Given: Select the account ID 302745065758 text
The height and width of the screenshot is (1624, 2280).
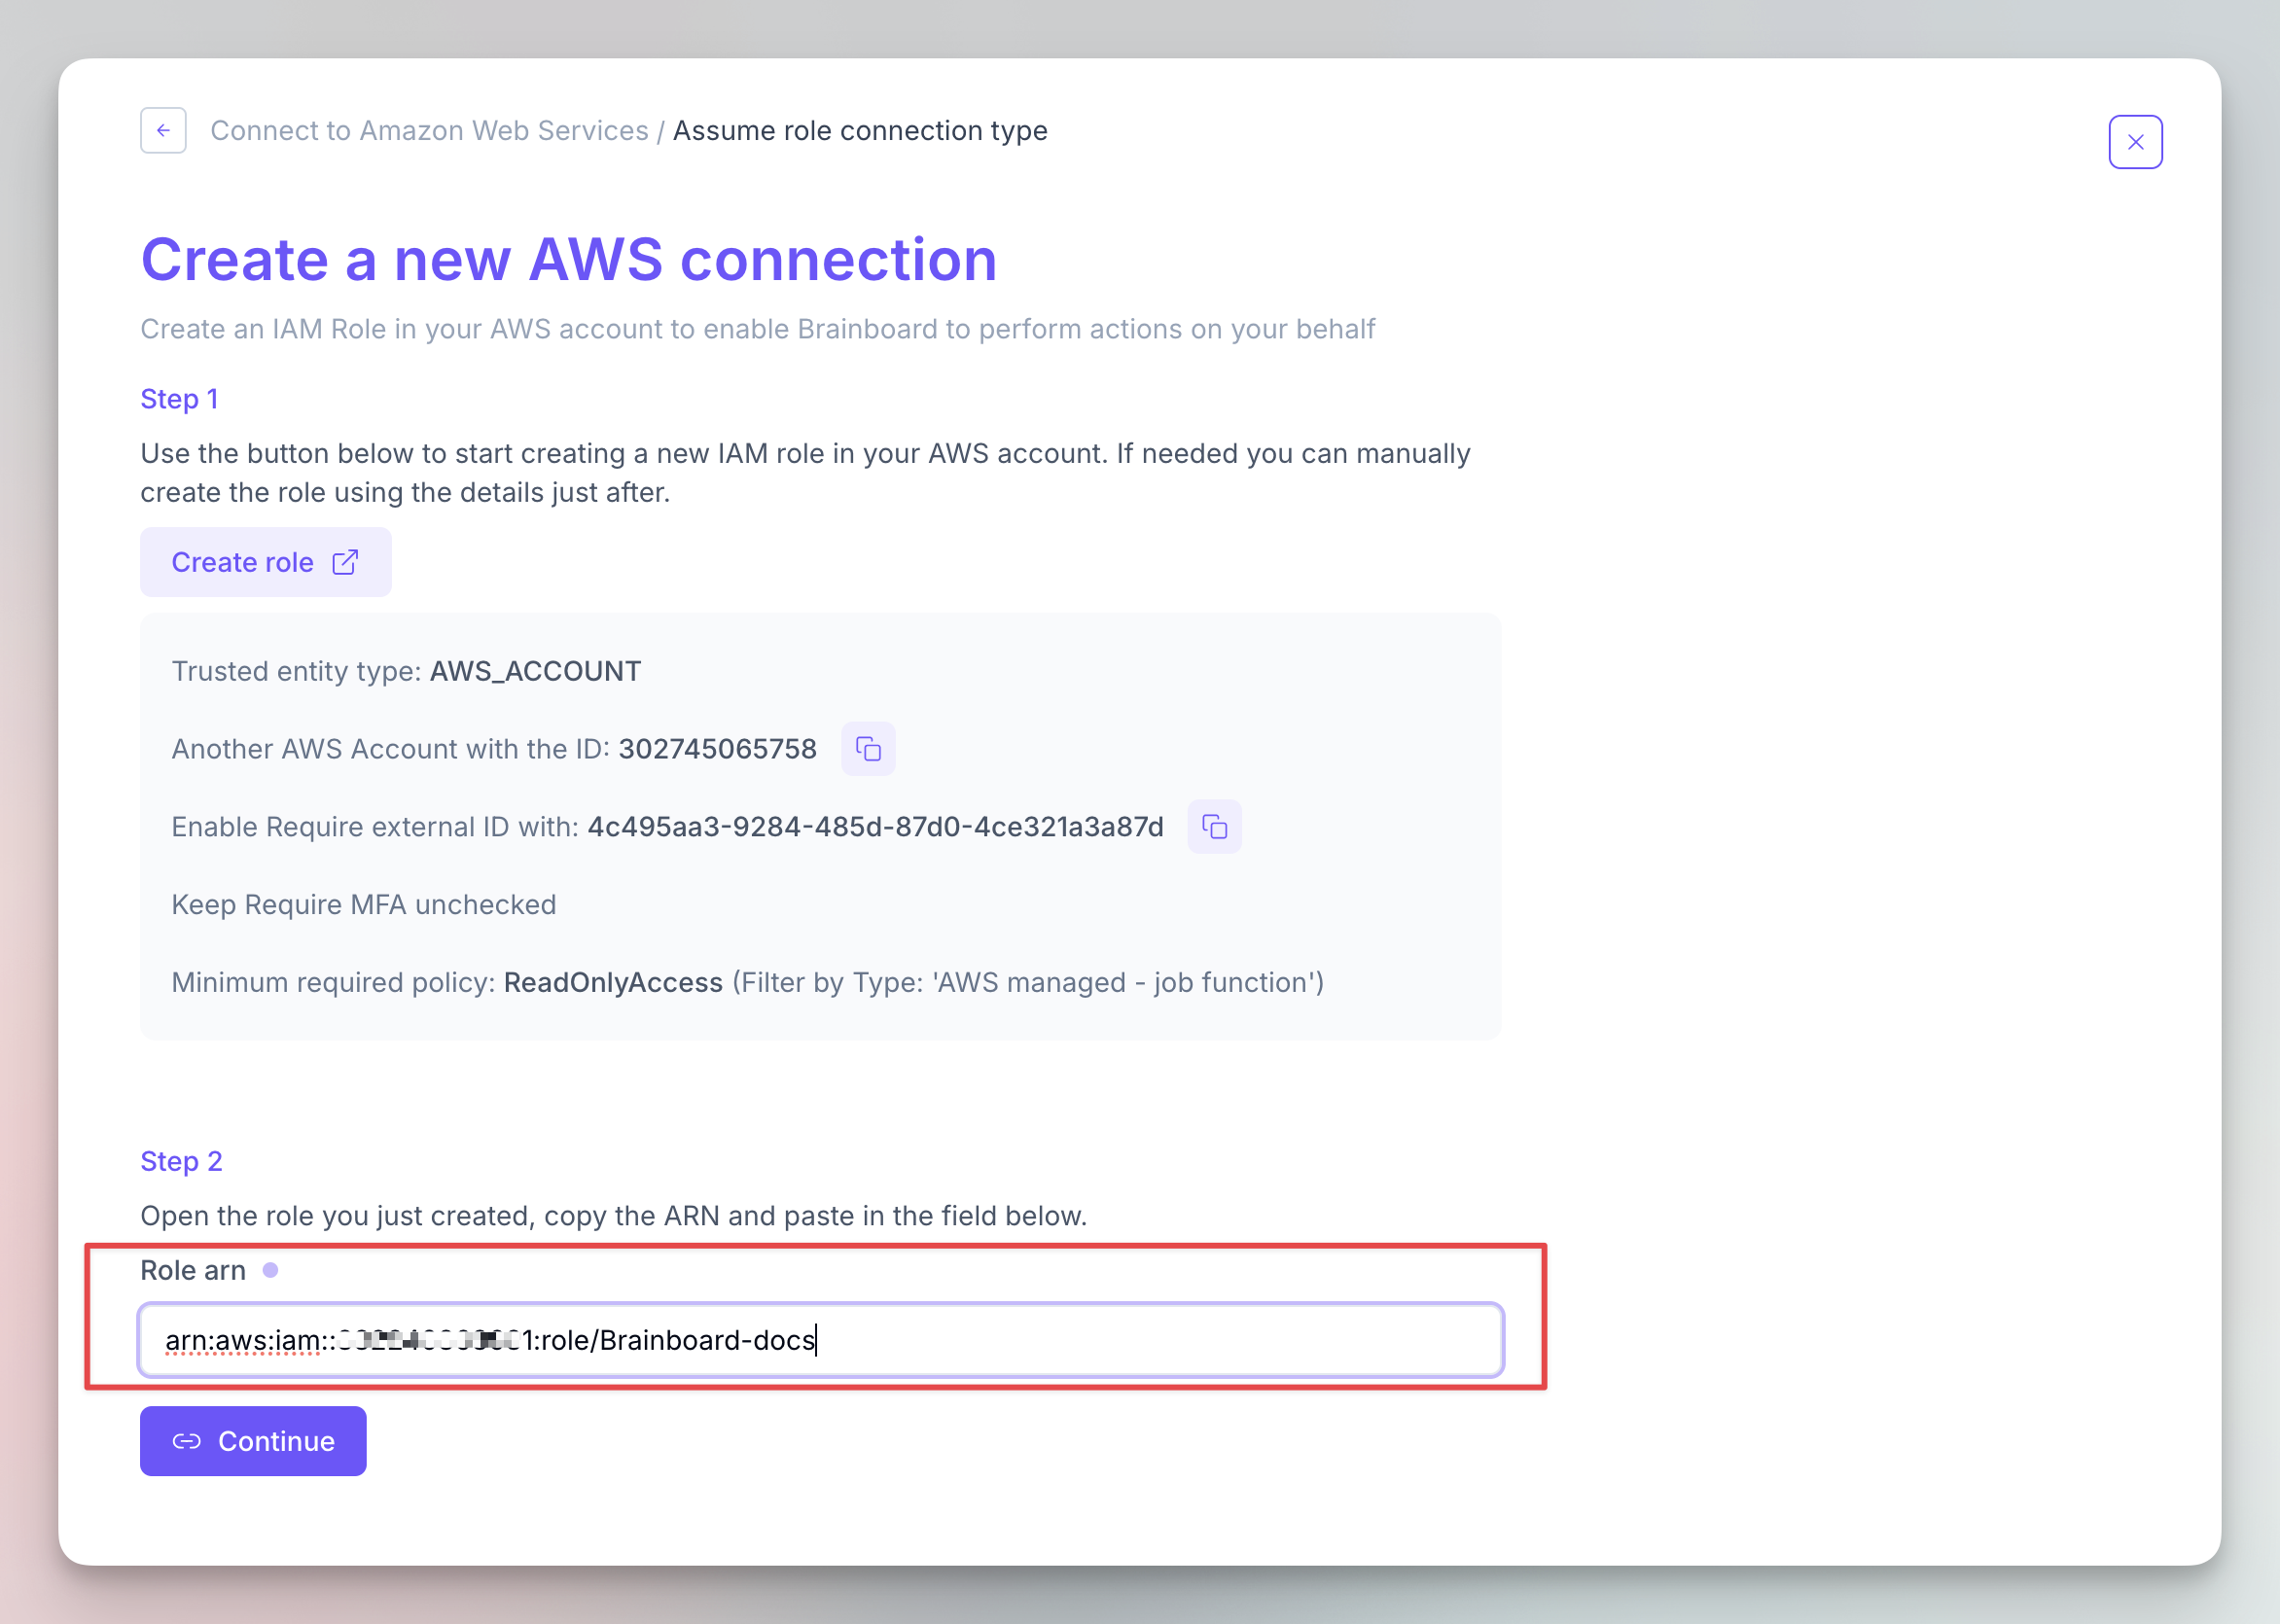Looking at the screenshot, I should click(x=717, y=749).
